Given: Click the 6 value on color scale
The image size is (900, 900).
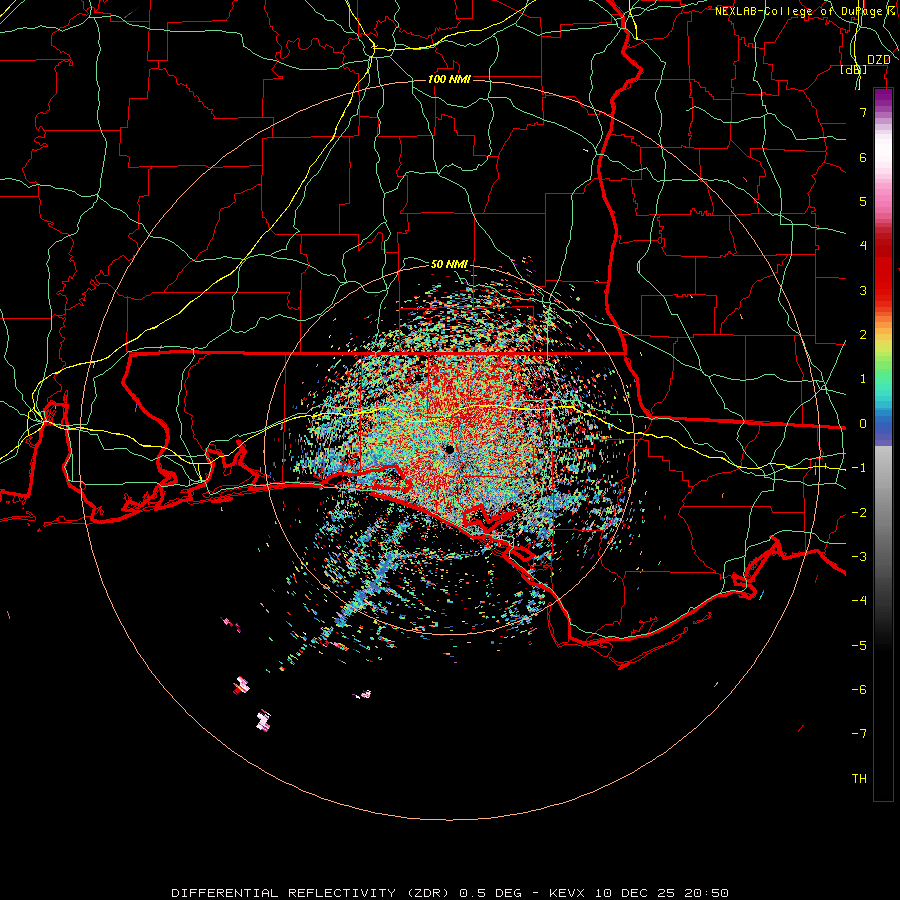Looking at the screenshot, I should pyautogui.click(x=863, y=157).
